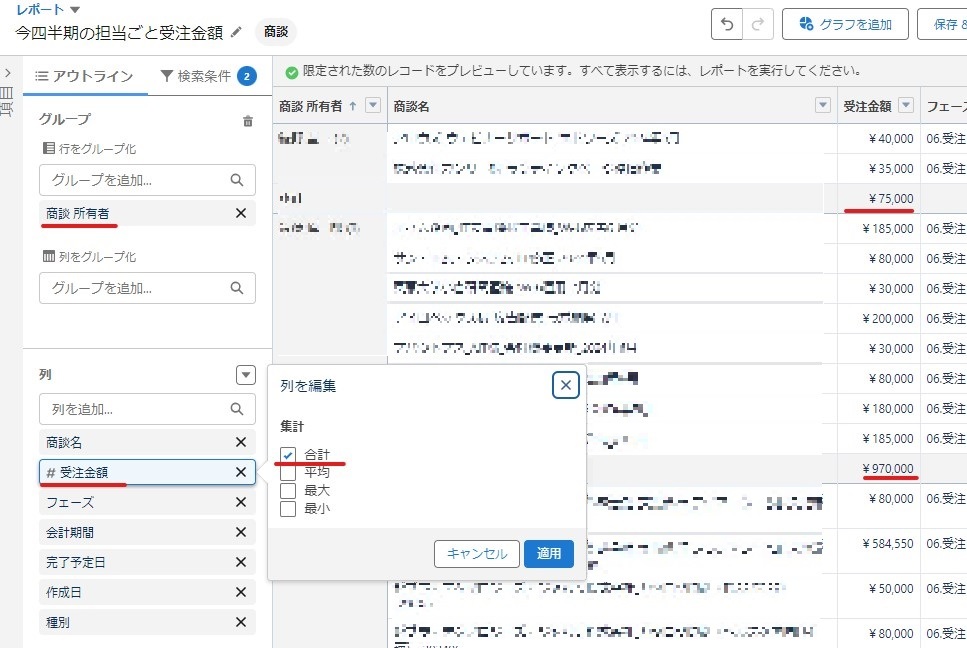This screenshot has width=967, height=648.
Task: Click the undo arrow button
Action: tap(726, 24)
